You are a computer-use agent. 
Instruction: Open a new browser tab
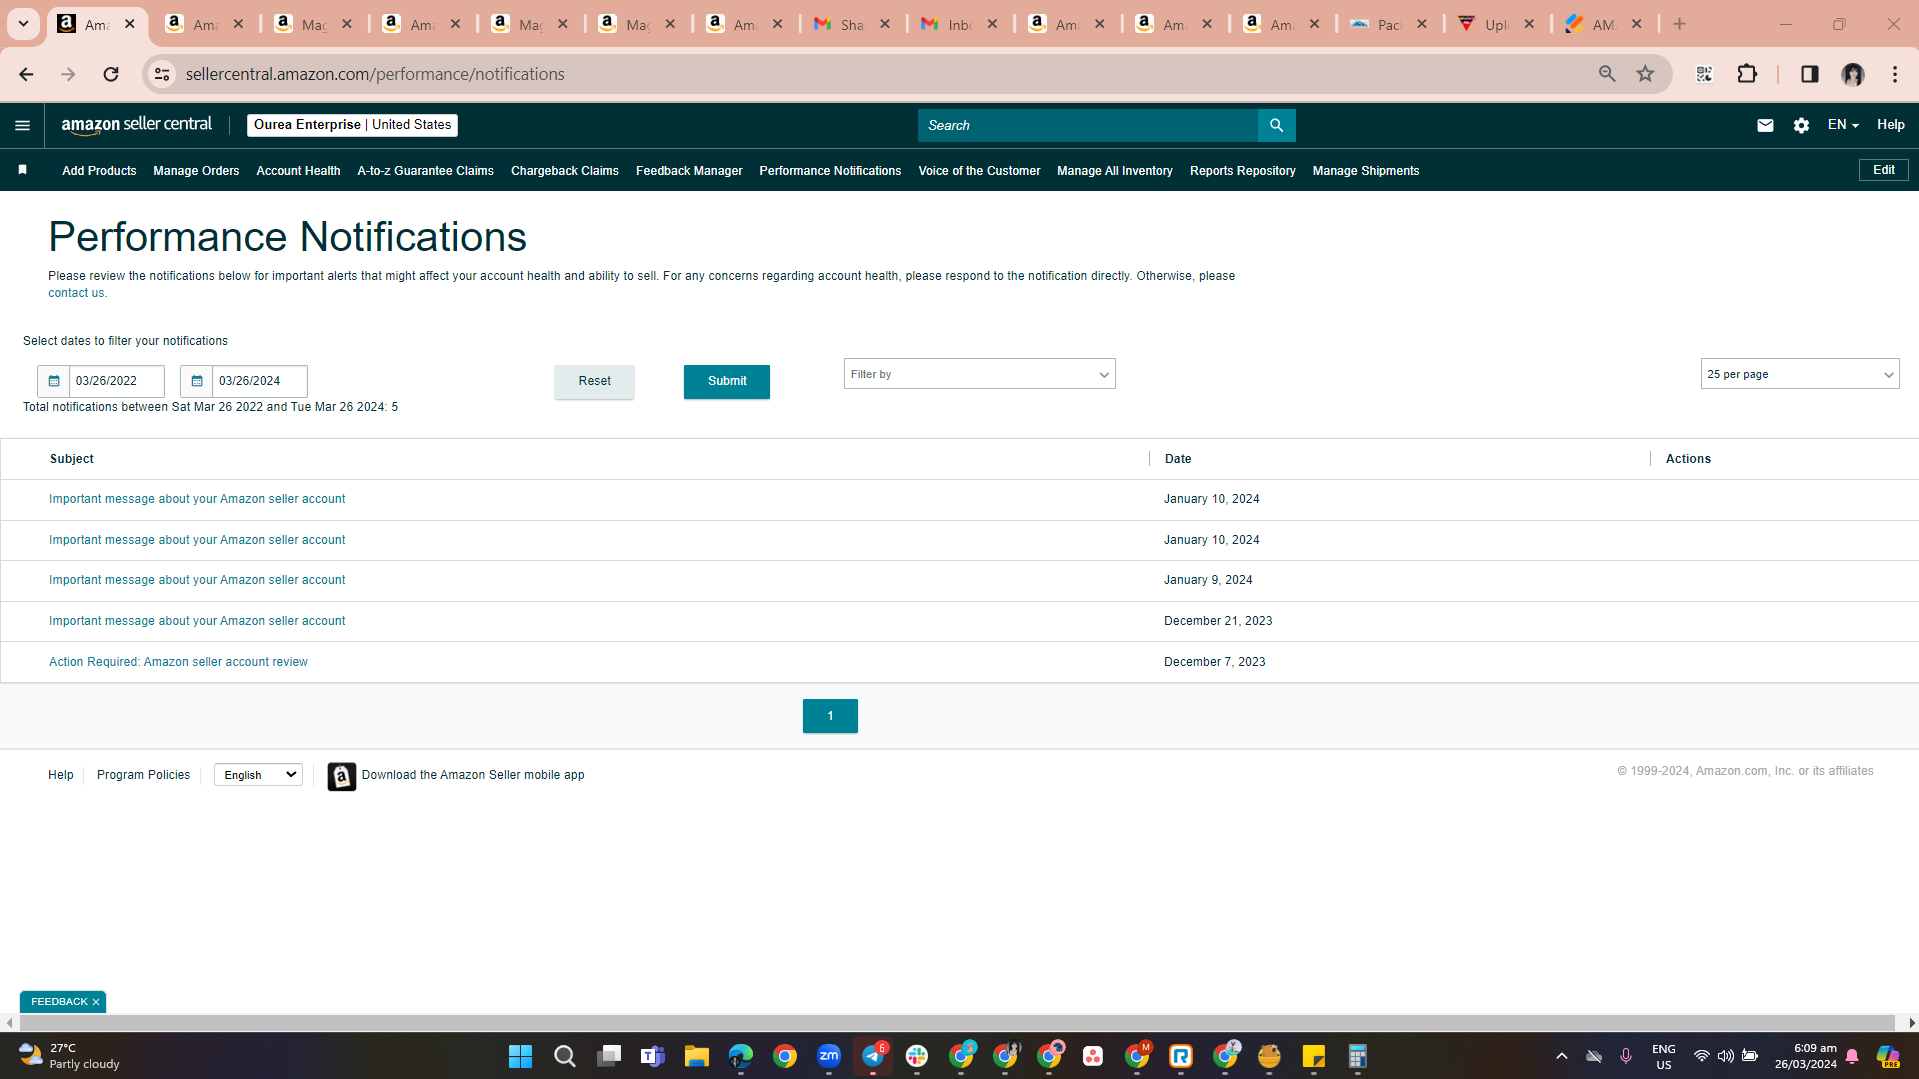1679,24
